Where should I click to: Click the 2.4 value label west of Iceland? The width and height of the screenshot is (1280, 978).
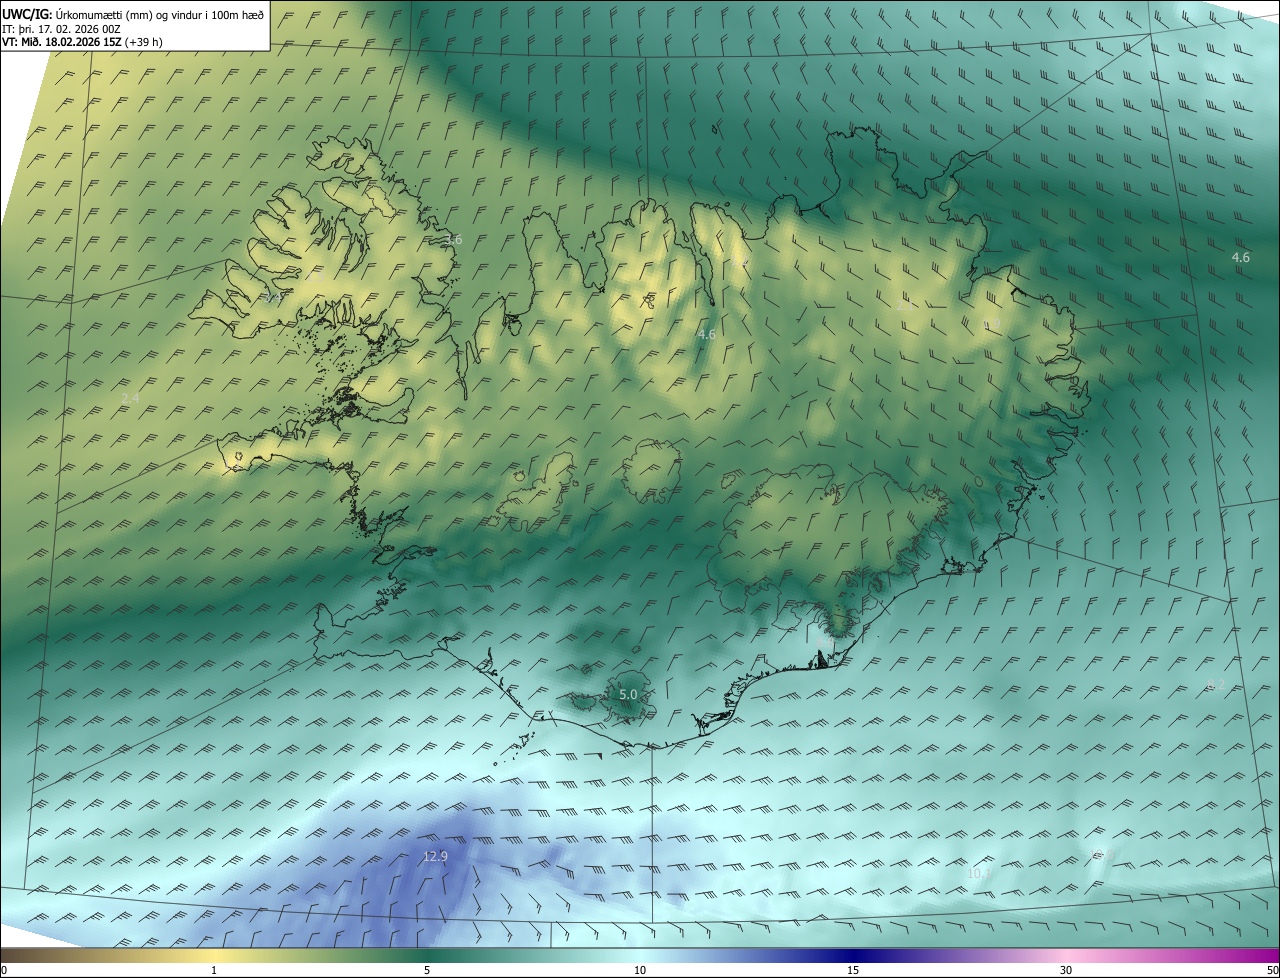click(x=129, y=398)
